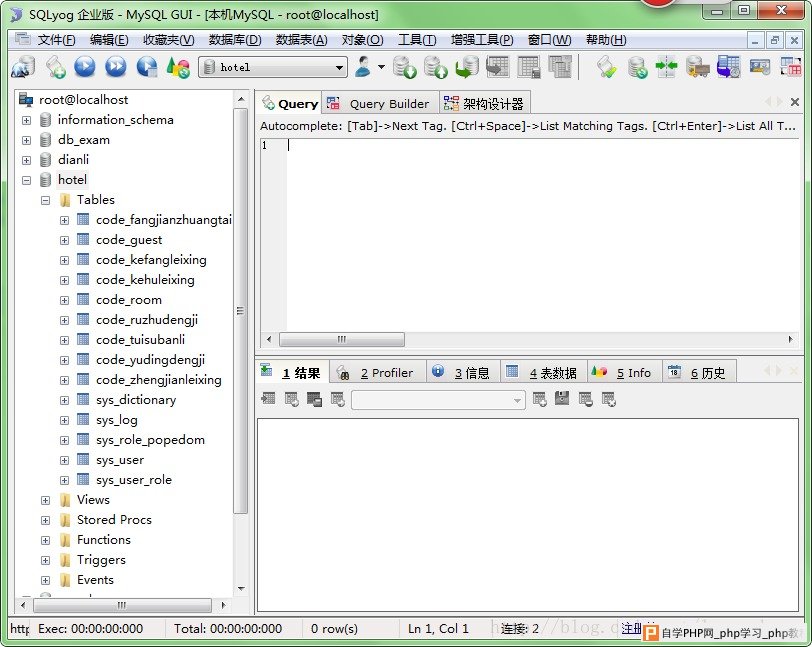Open the 文件(F) menu
Viewport: 812px width, 647px height.
click(56, 40)
